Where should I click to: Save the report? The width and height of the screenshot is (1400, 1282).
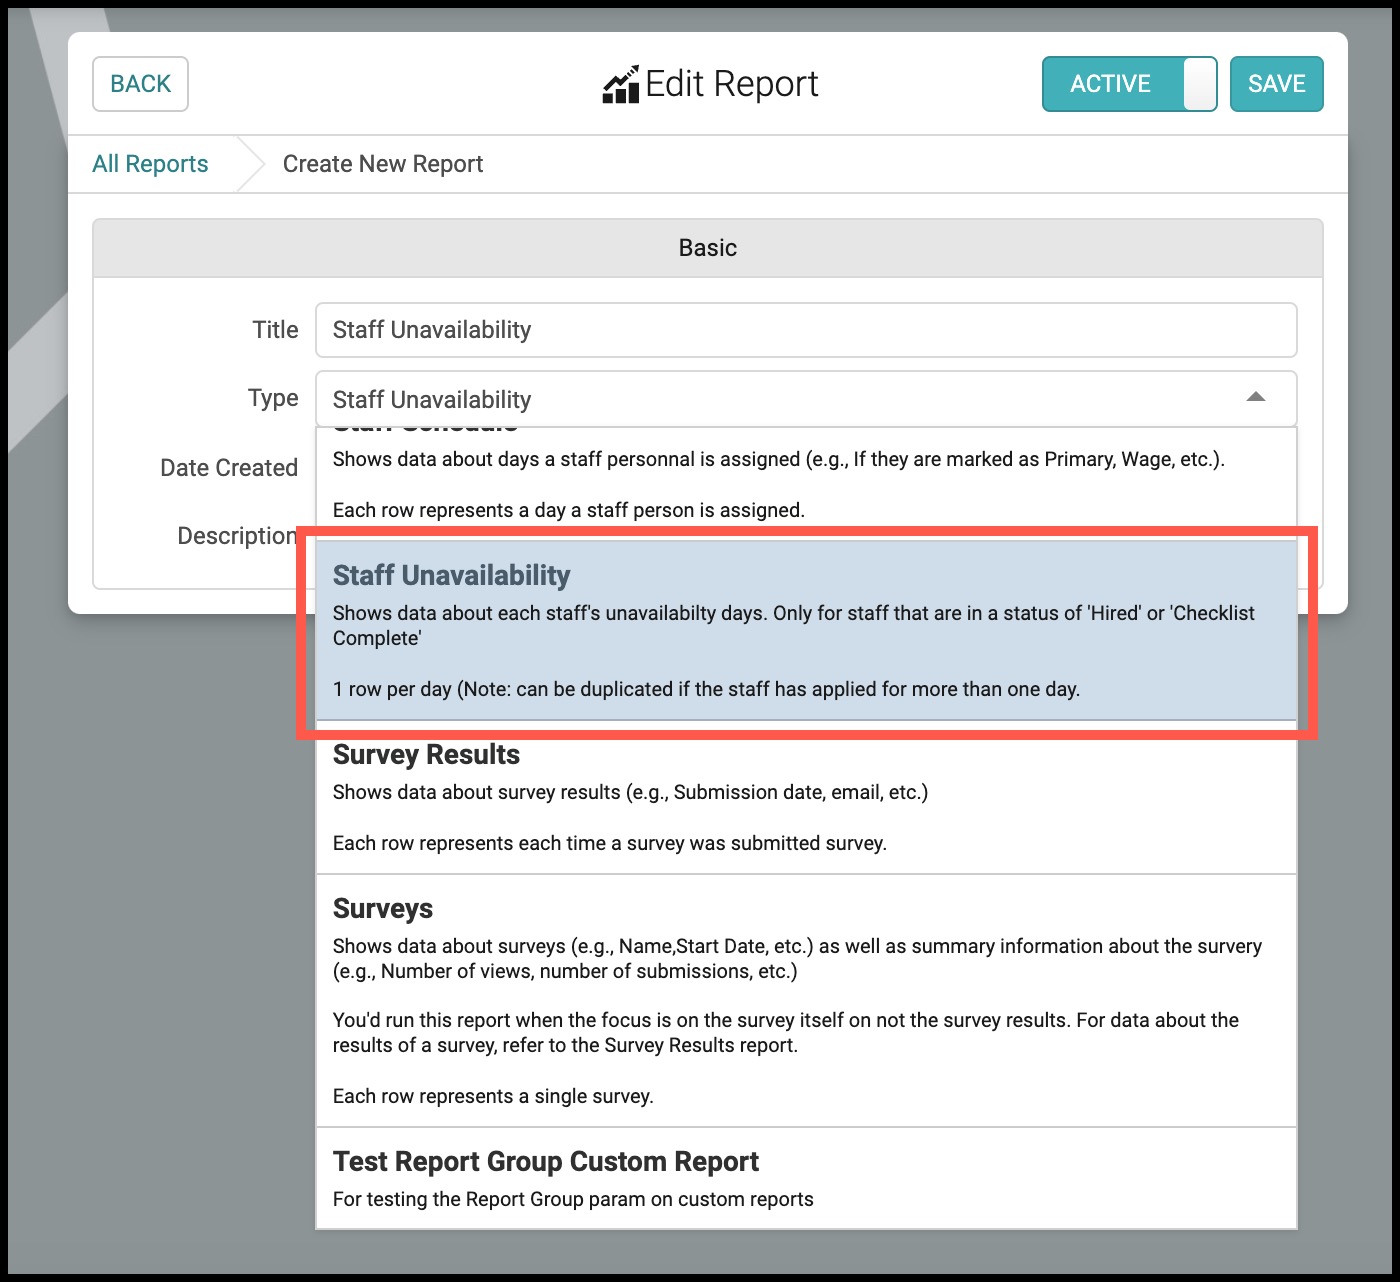[x=1276, y=84]
